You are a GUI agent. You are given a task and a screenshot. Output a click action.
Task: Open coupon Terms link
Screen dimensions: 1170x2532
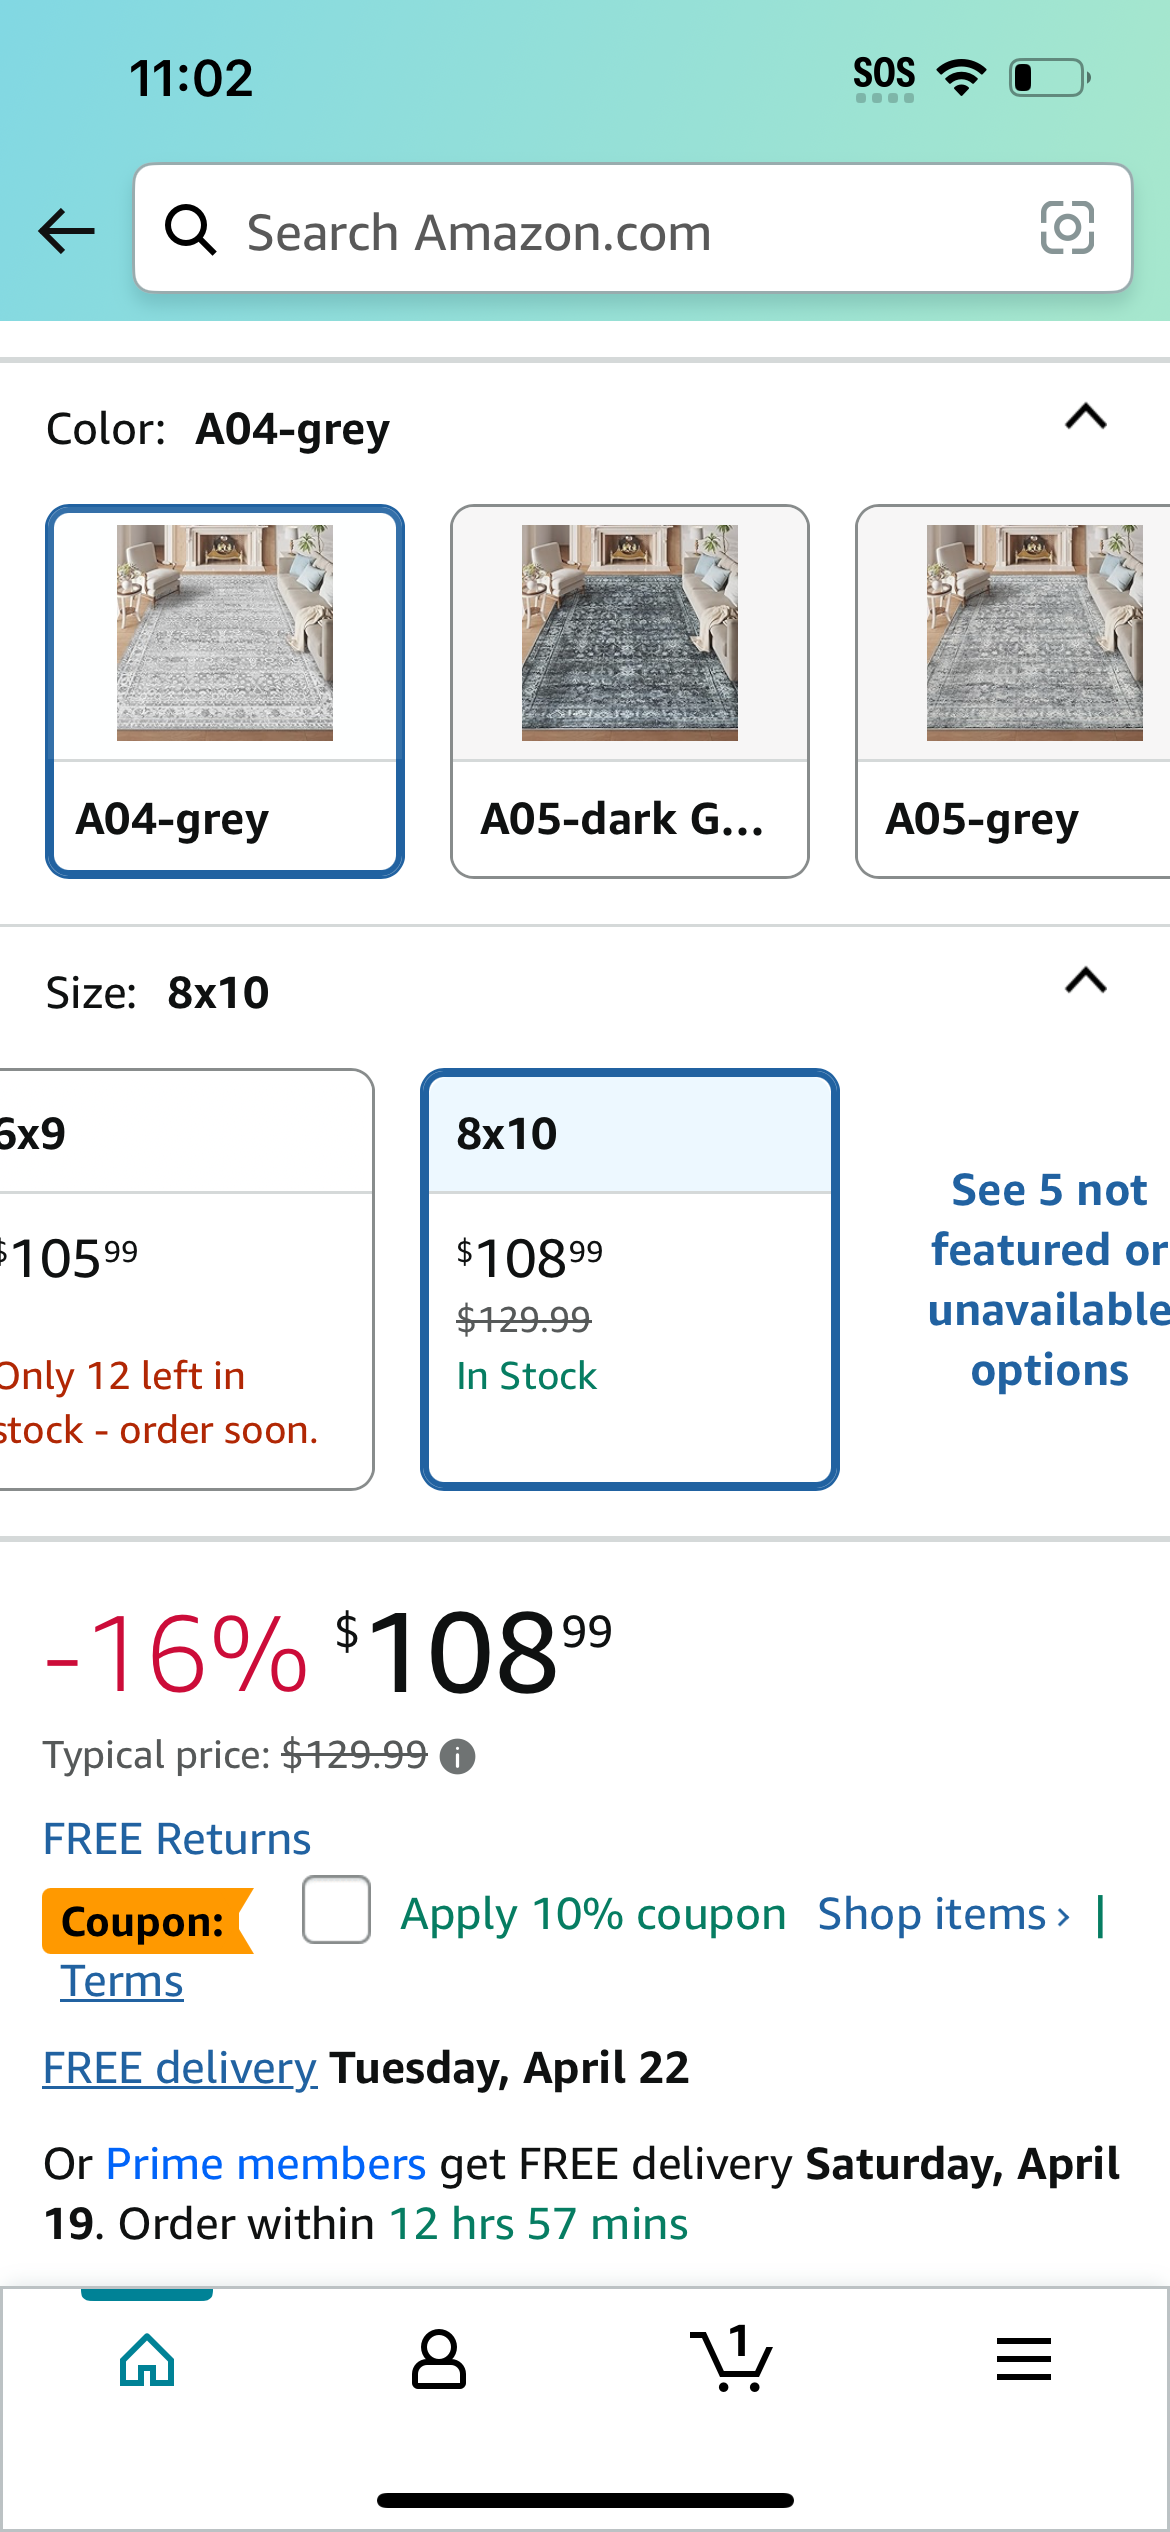coord(122,1981)
